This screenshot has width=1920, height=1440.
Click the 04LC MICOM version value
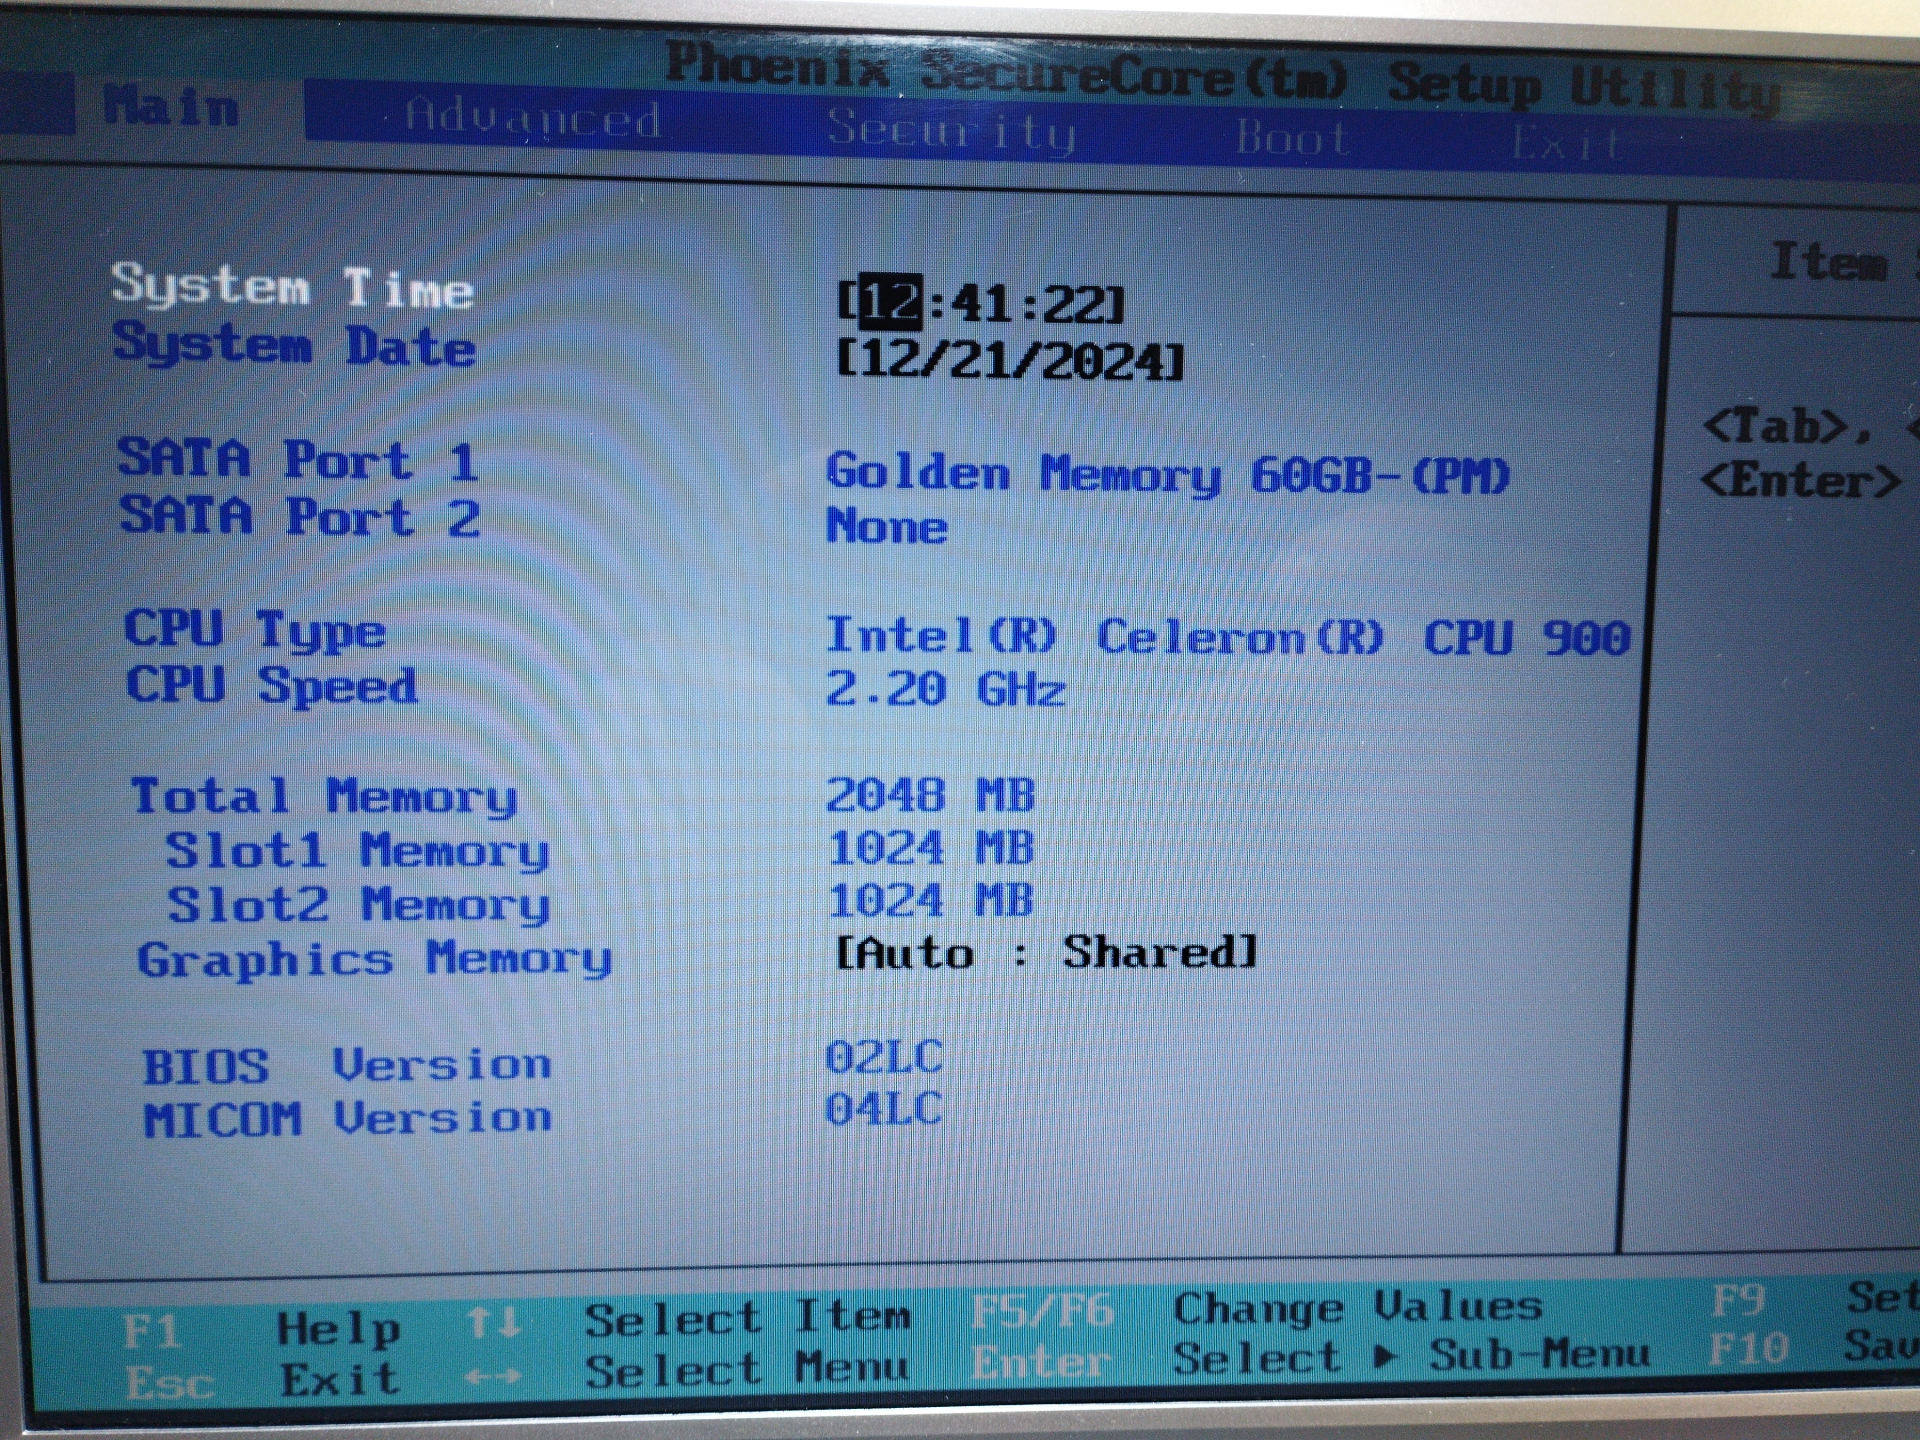tap(884, 1109)
